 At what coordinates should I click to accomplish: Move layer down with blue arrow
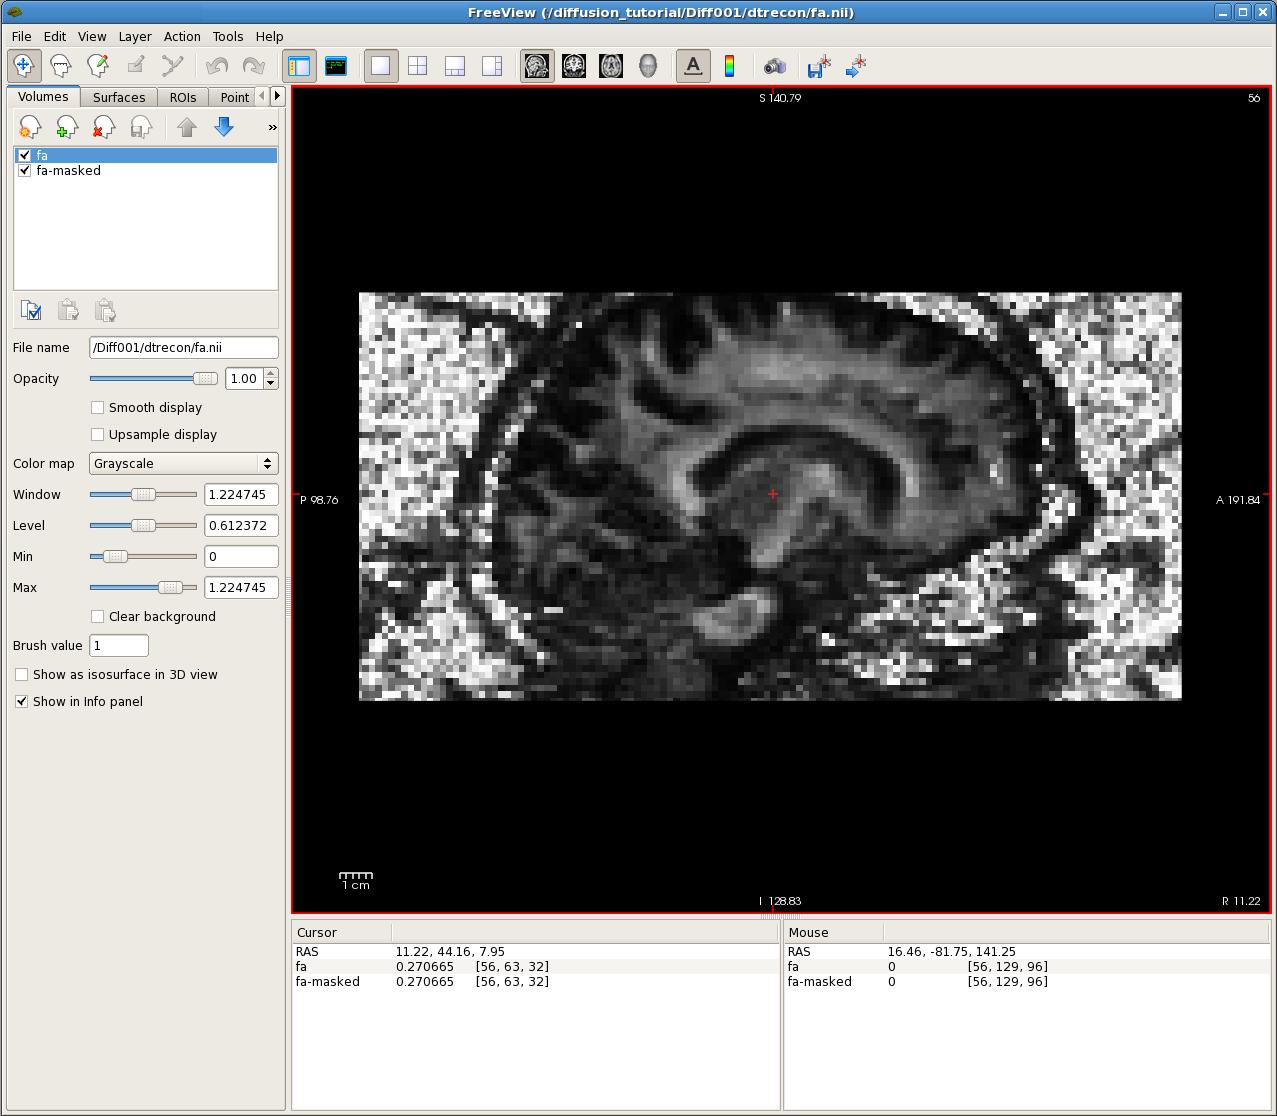click(x=224, y=127)
